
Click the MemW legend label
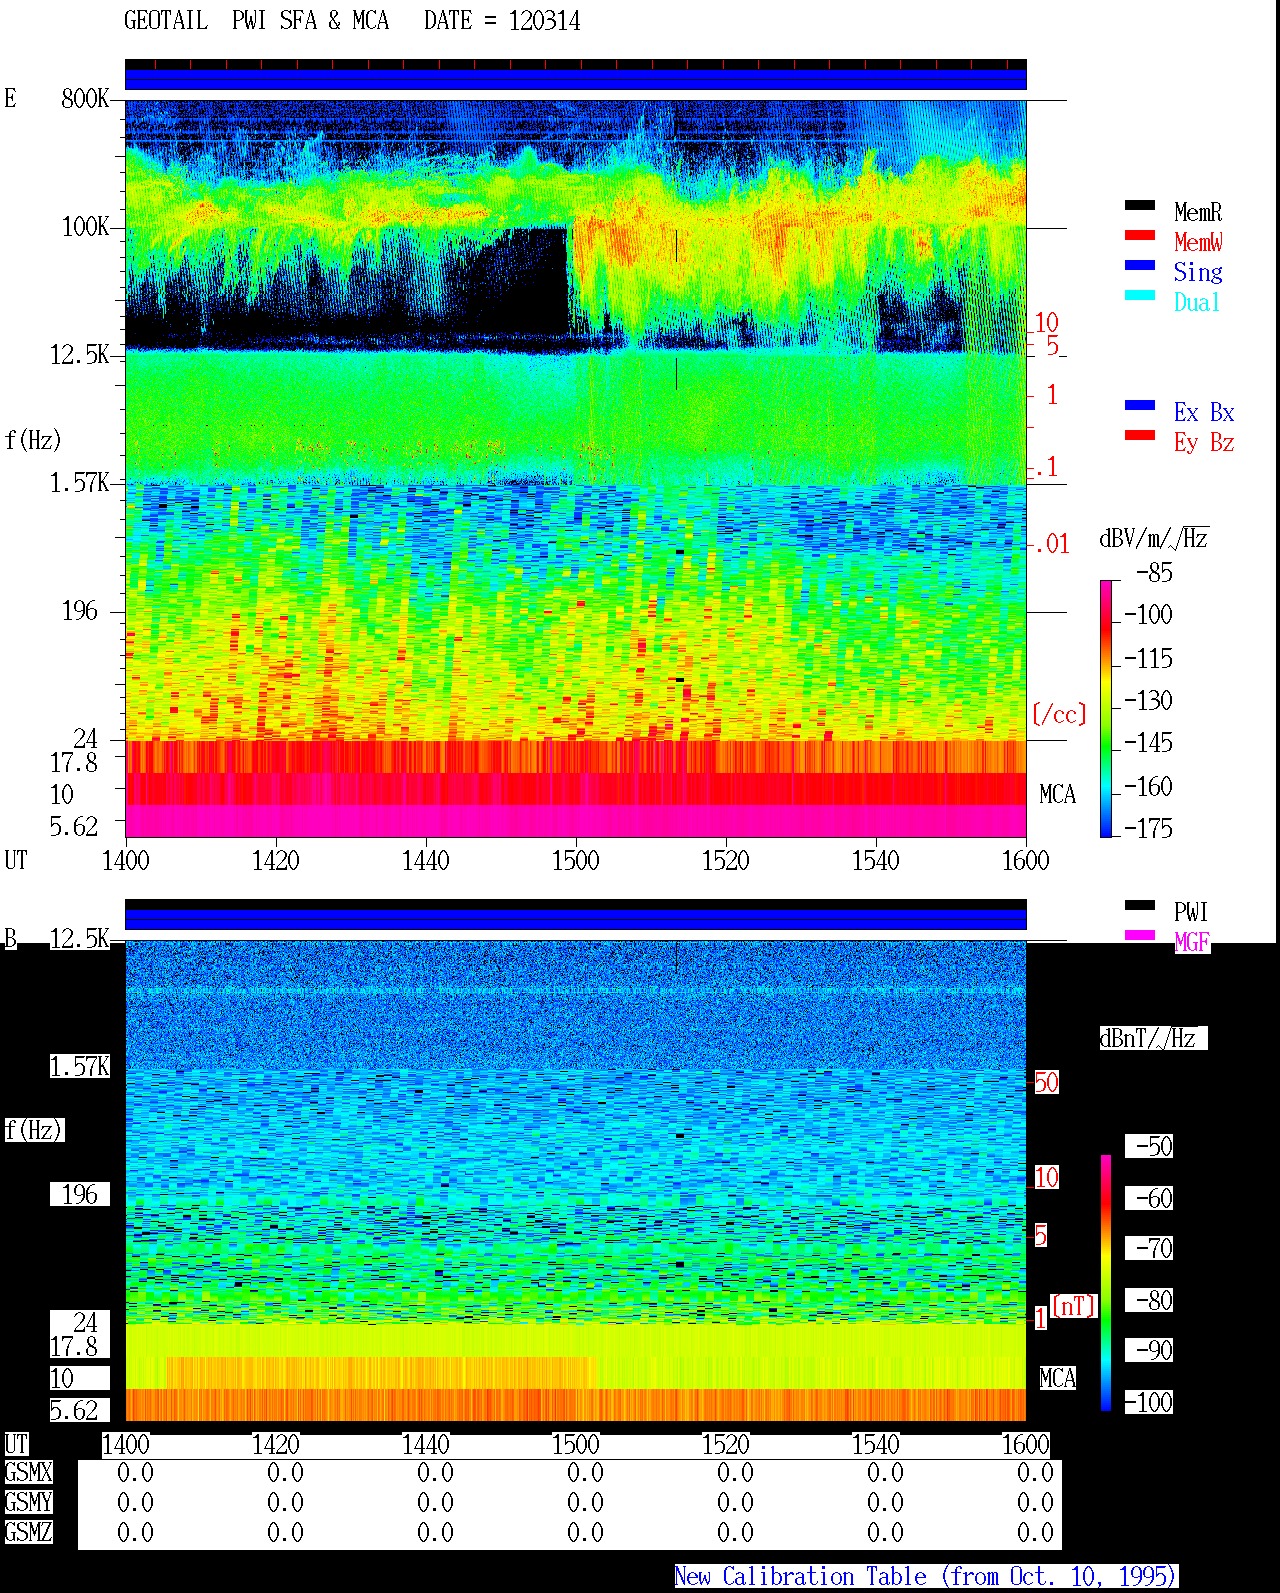(x=1198, y=242)
